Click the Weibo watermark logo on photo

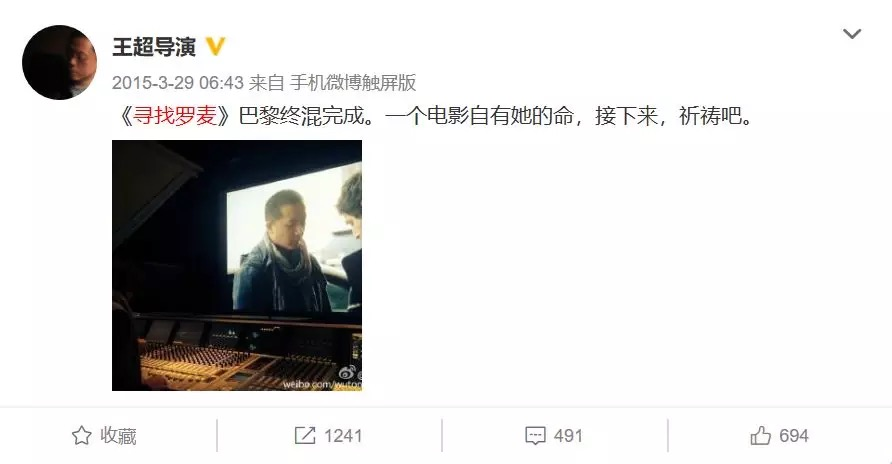click(347, 372)
